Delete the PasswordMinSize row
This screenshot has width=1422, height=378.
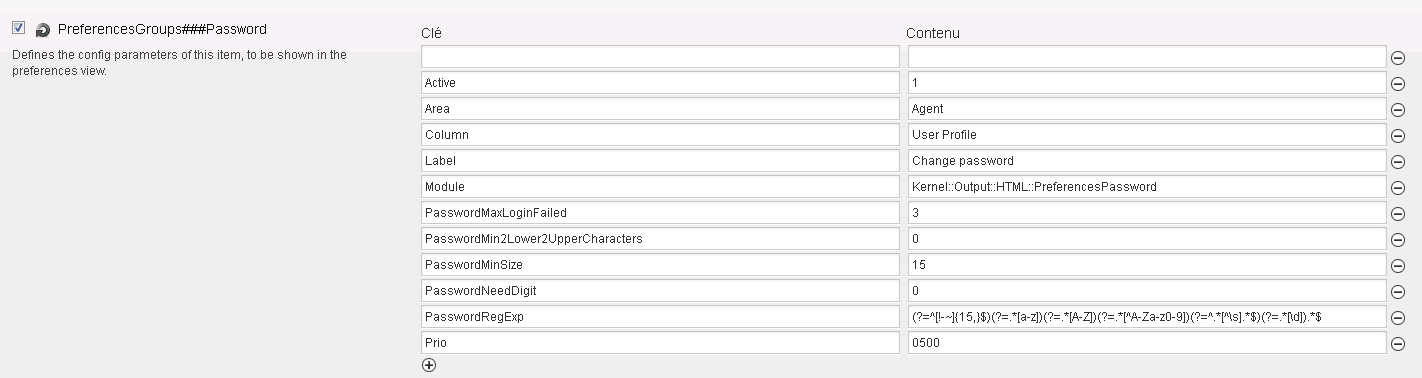point(1398,265)
